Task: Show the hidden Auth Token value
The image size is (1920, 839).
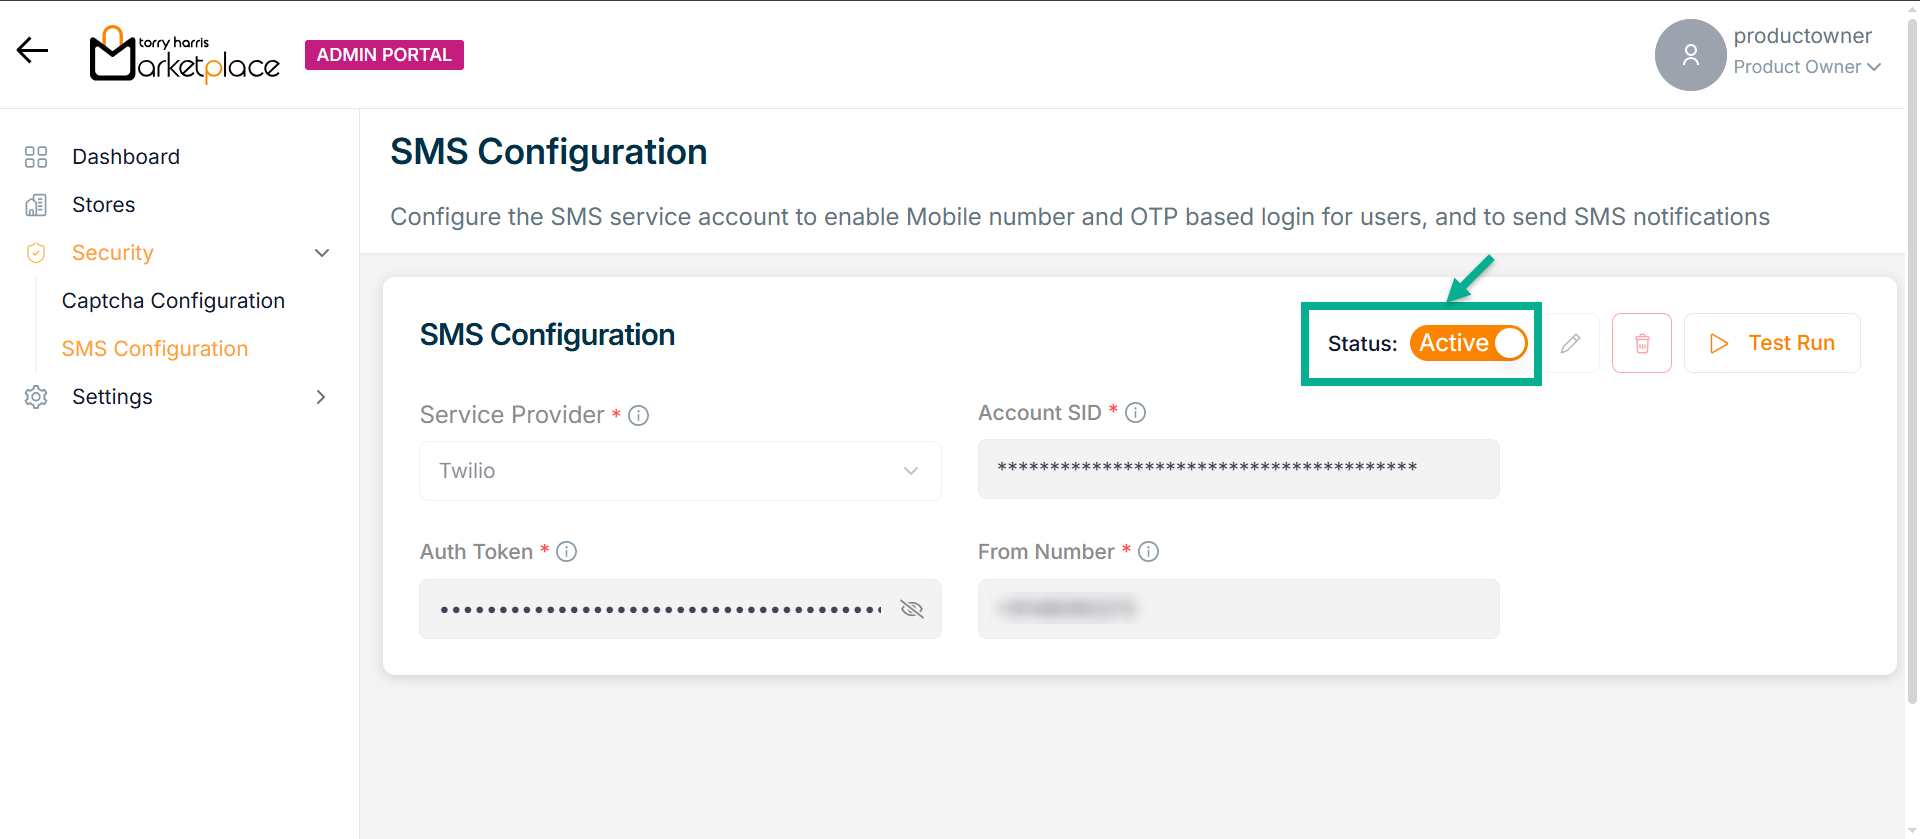Action: 911,609
